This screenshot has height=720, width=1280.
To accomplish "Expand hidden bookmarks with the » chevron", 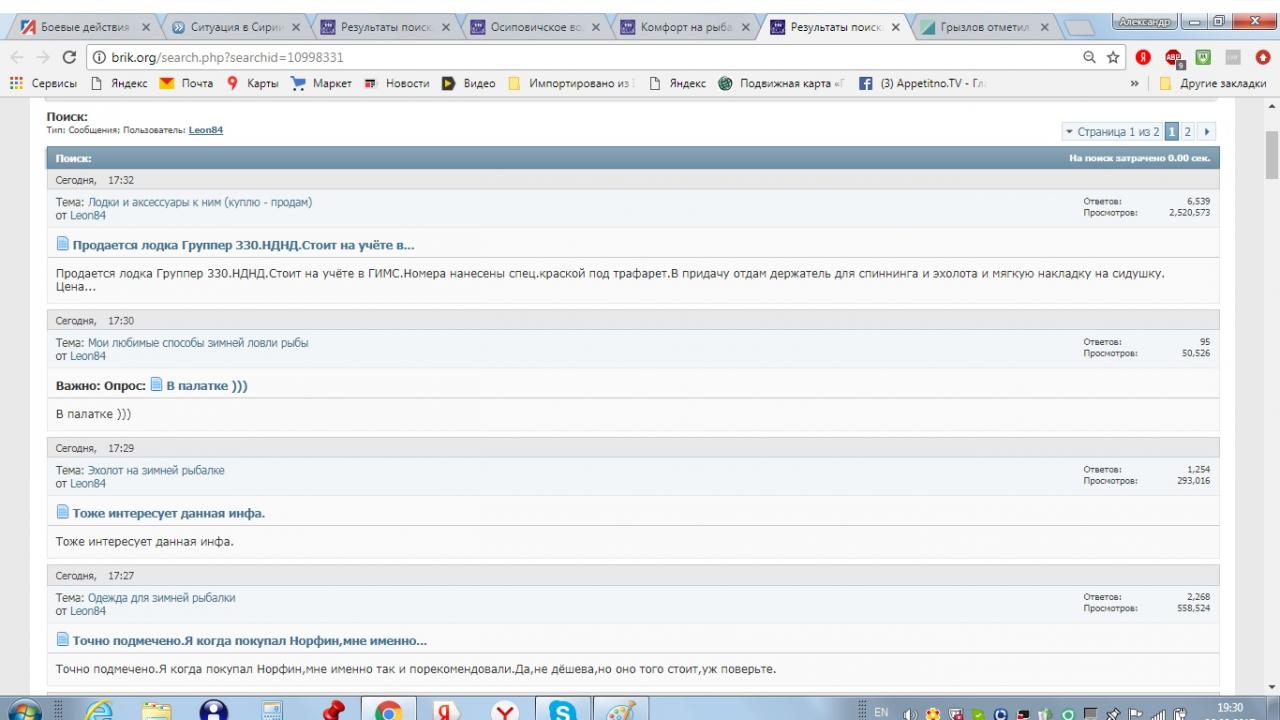I will click(1134, 84).
